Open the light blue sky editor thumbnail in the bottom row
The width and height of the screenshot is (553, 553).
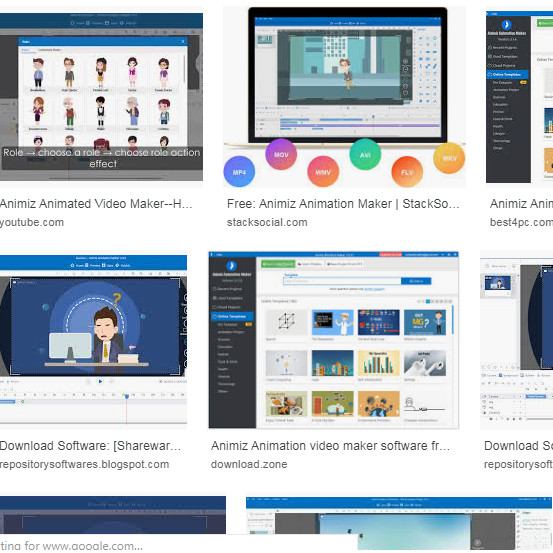point(399,523)
